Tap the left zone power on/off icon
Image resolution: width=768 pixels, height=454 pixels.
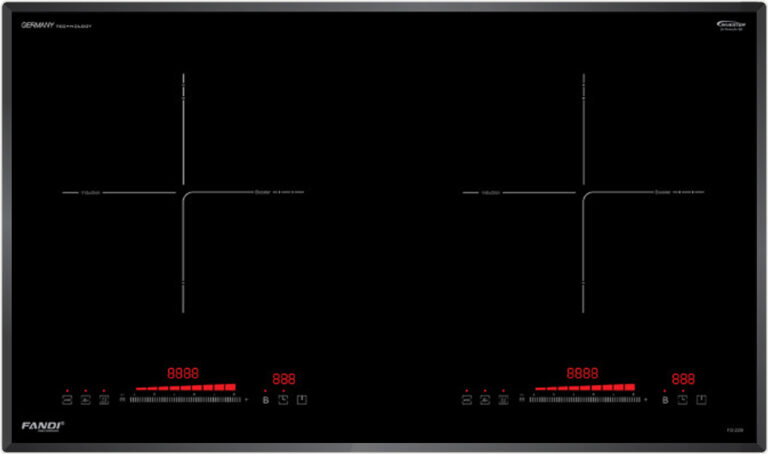pos(302,400)
